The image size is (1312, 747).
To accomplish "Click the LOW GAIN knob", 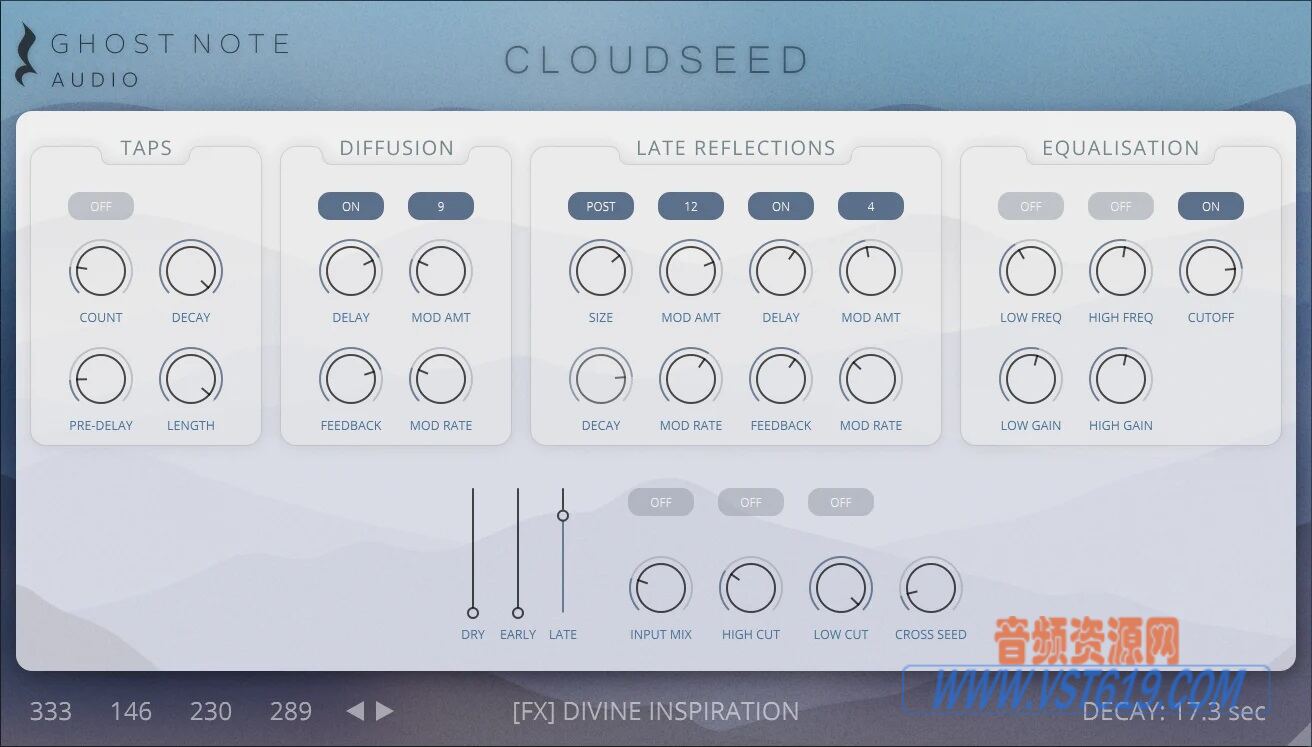I will (1031, 379).
